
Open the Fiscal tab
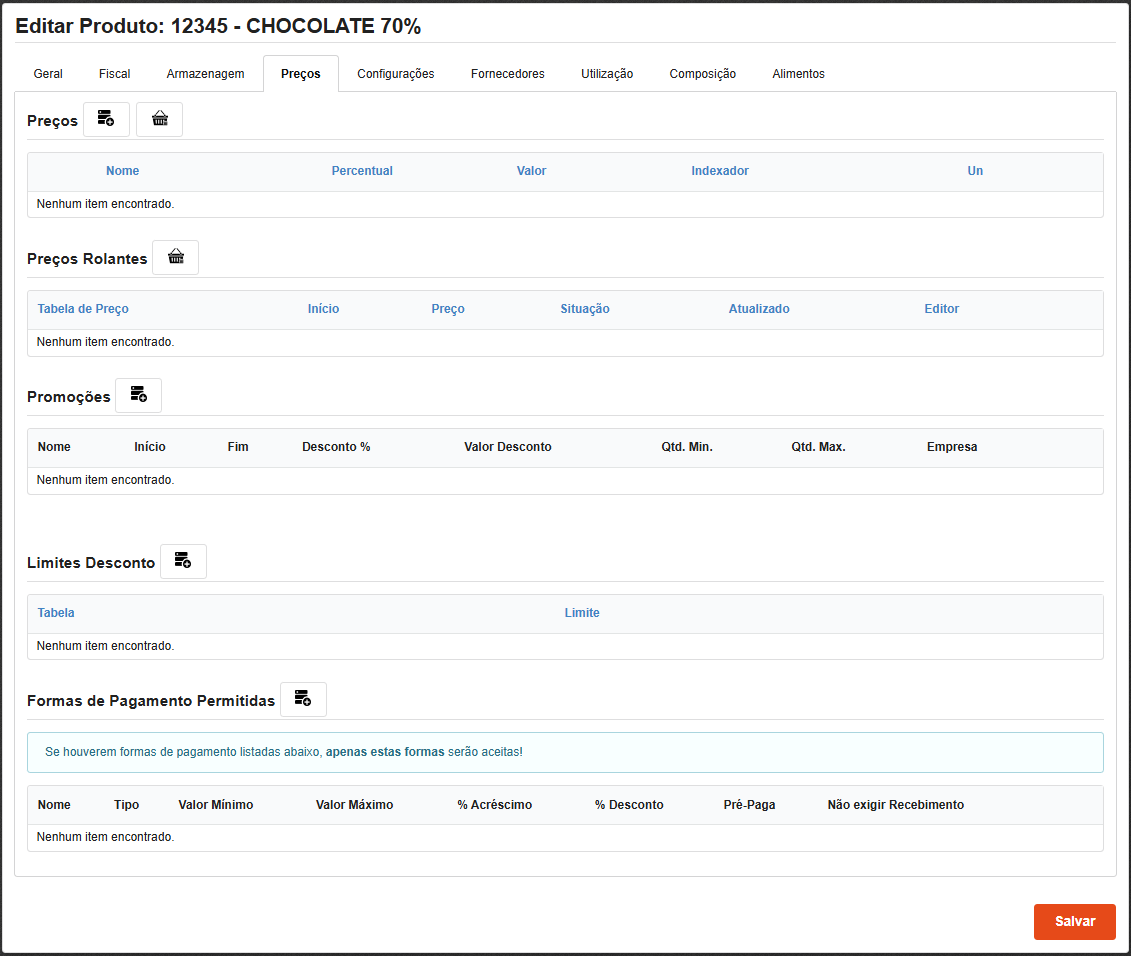115,74
